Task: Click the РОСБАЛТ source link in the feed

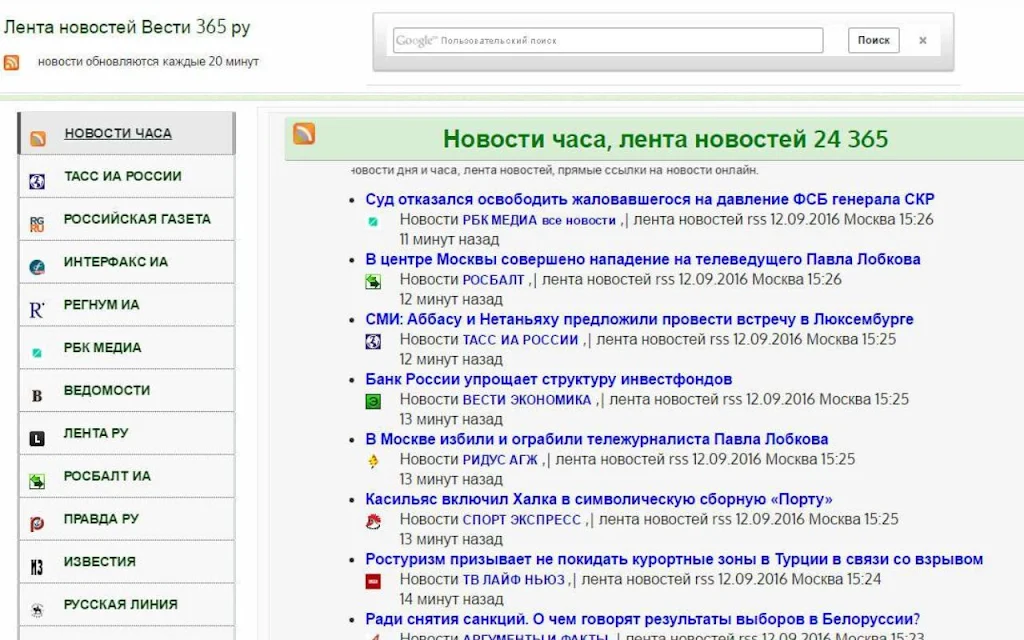Action: coord(493,280)
